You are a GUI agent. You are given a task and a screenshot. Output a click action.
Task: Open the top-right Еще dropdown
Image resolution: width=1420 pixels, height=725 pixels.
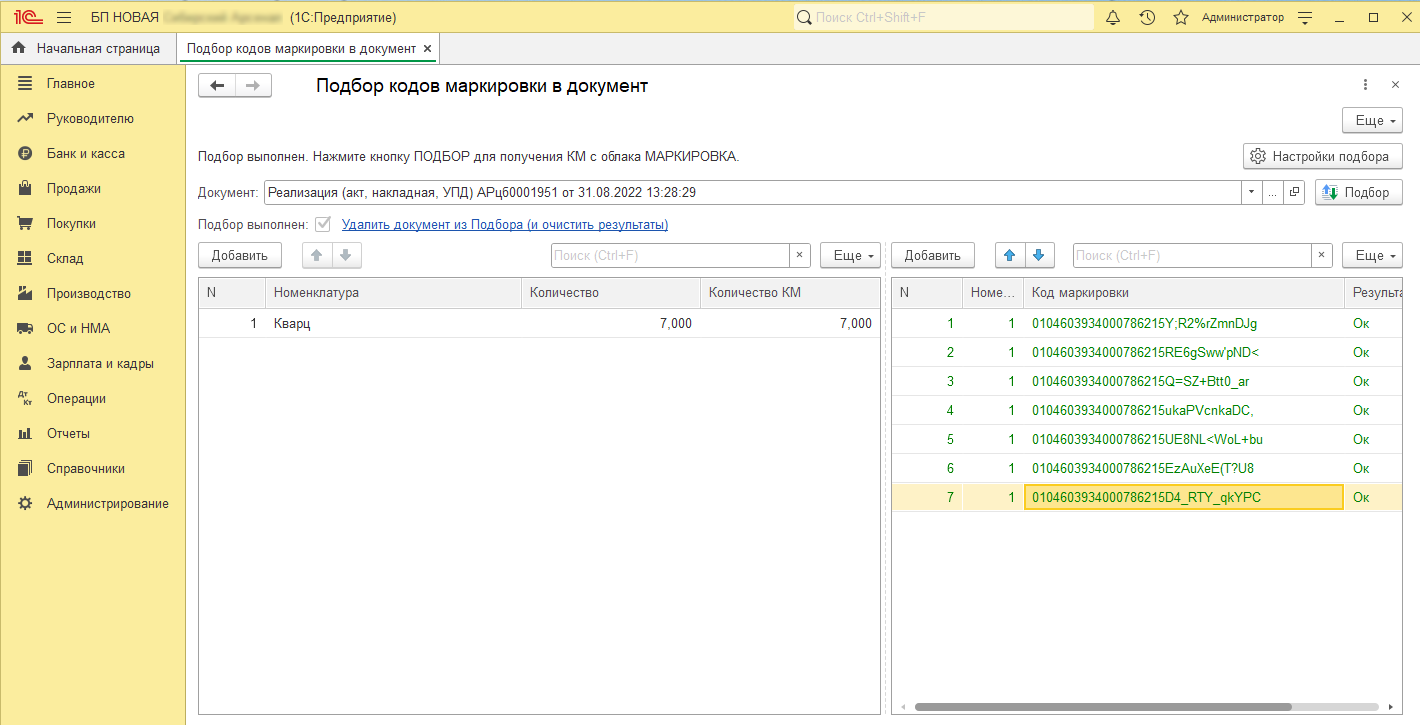click(x=1372, y=120)
